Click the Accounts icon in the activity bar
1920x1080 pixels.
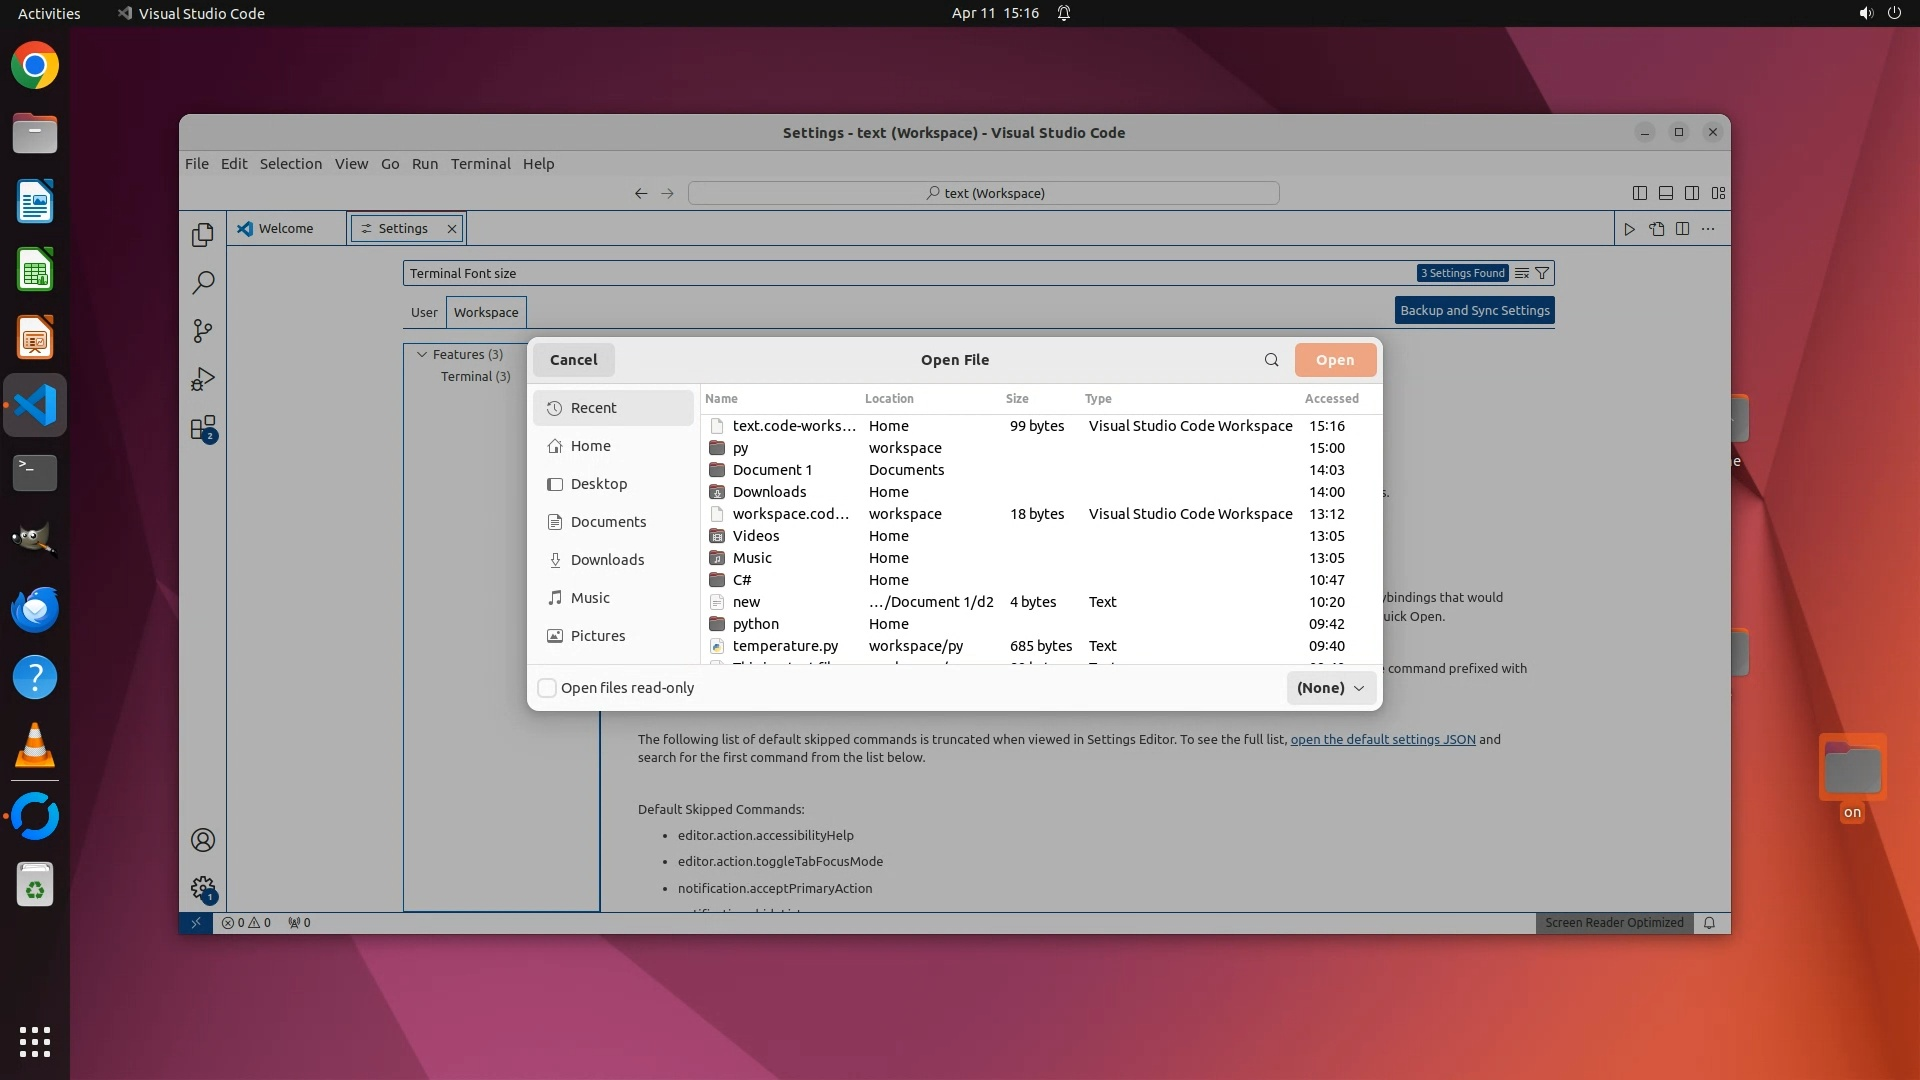point(203,840)
